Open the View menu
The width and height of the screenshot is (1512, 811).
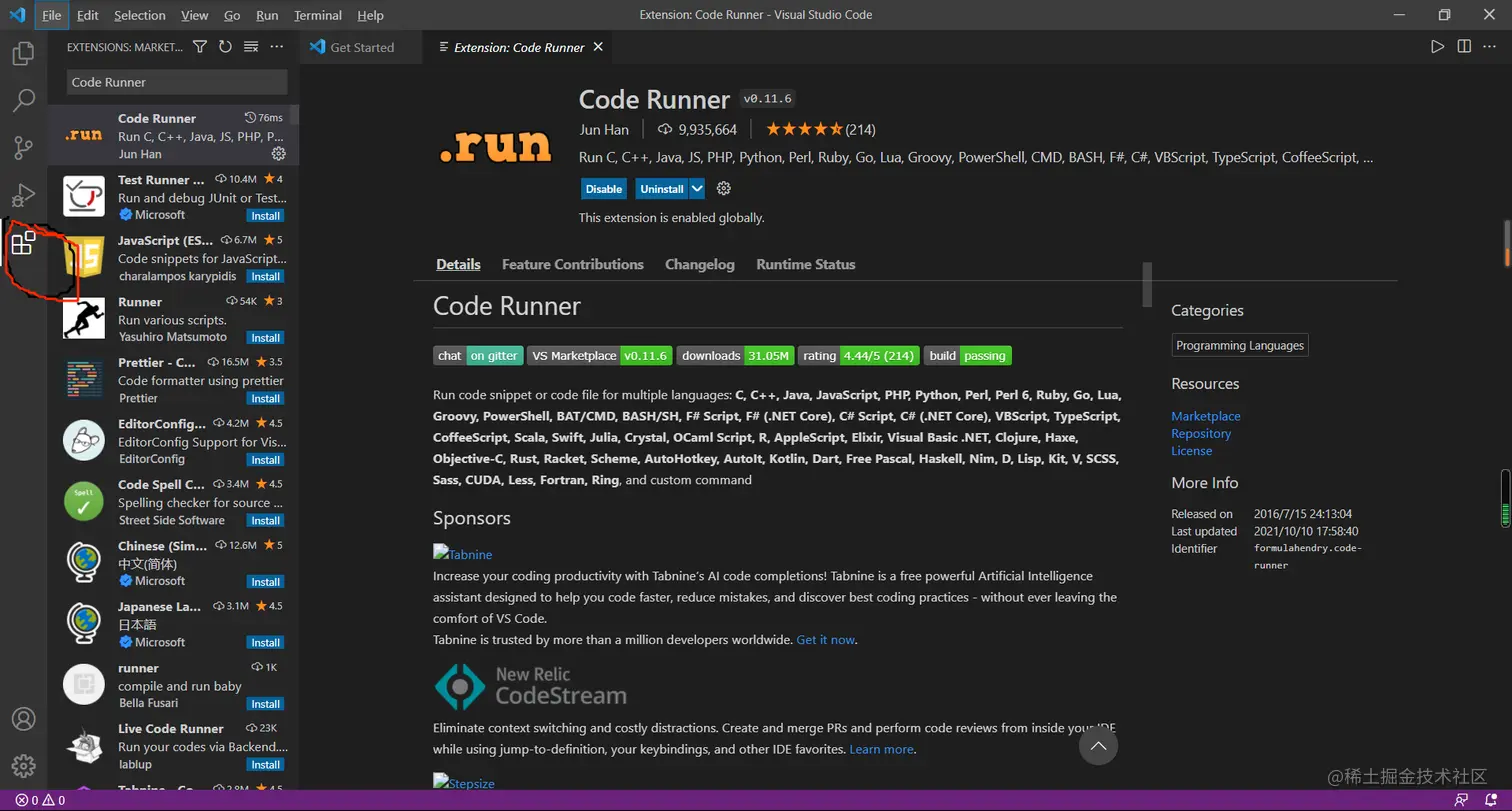195,15
